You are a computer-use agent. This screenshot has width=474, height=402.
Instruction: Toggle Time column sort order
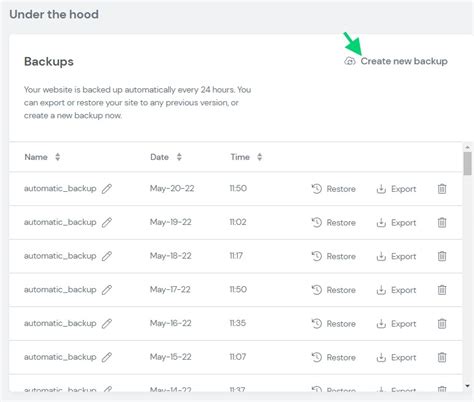259,157
